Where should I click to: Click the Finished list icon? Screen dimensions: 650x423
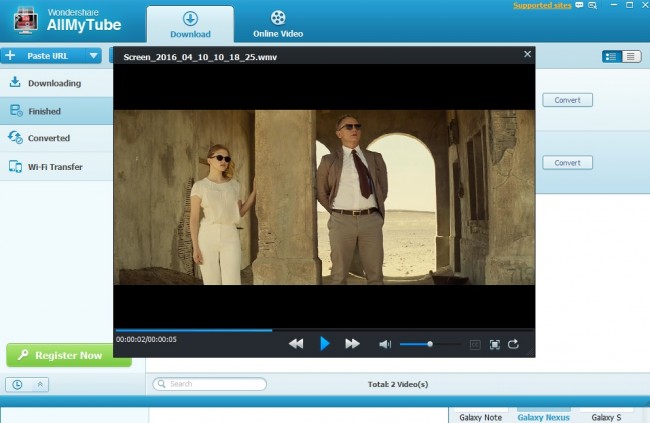(x=16, y=110)
